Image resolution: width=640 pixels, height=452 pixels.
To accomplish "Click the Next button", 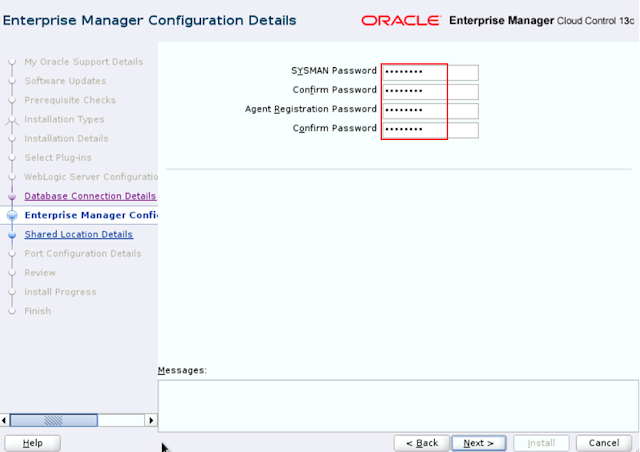I will [479, 443].
